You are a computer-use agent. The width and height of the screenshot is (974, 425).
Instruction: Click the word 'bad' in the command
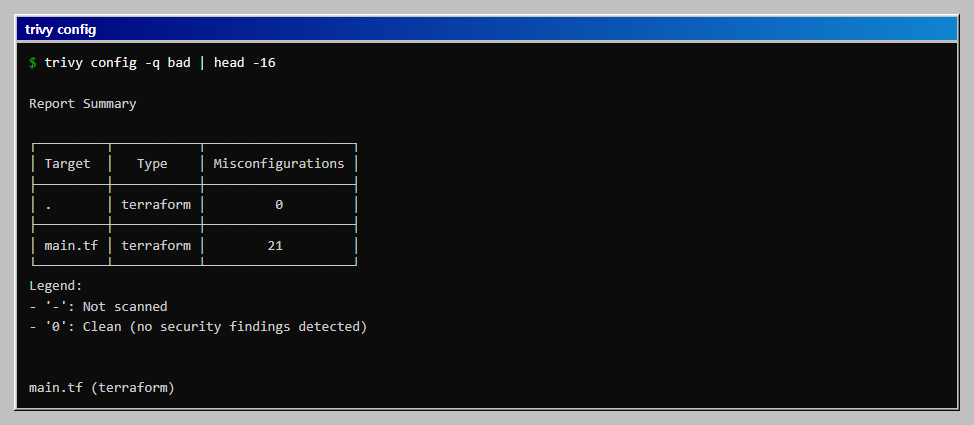point(179,63)
